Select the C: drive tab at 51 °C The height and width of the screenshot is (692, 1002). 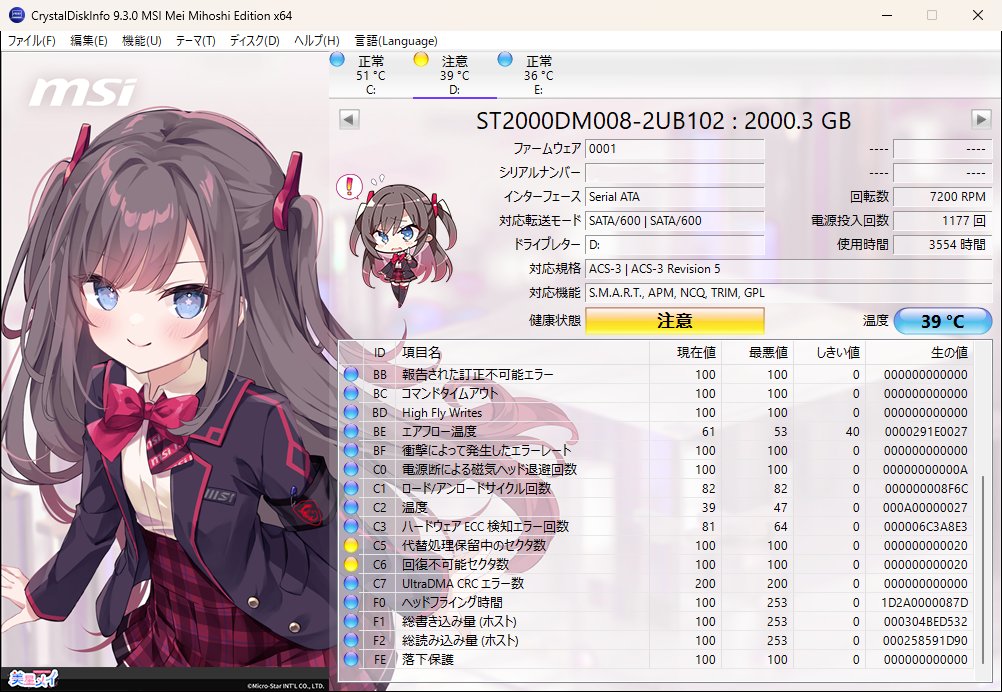click(x=371, y=75)
